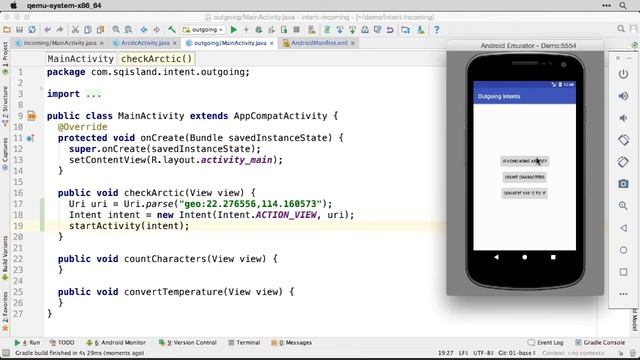Tap COUNT CHARACTERS button in emulator

[x=524, y=177]
